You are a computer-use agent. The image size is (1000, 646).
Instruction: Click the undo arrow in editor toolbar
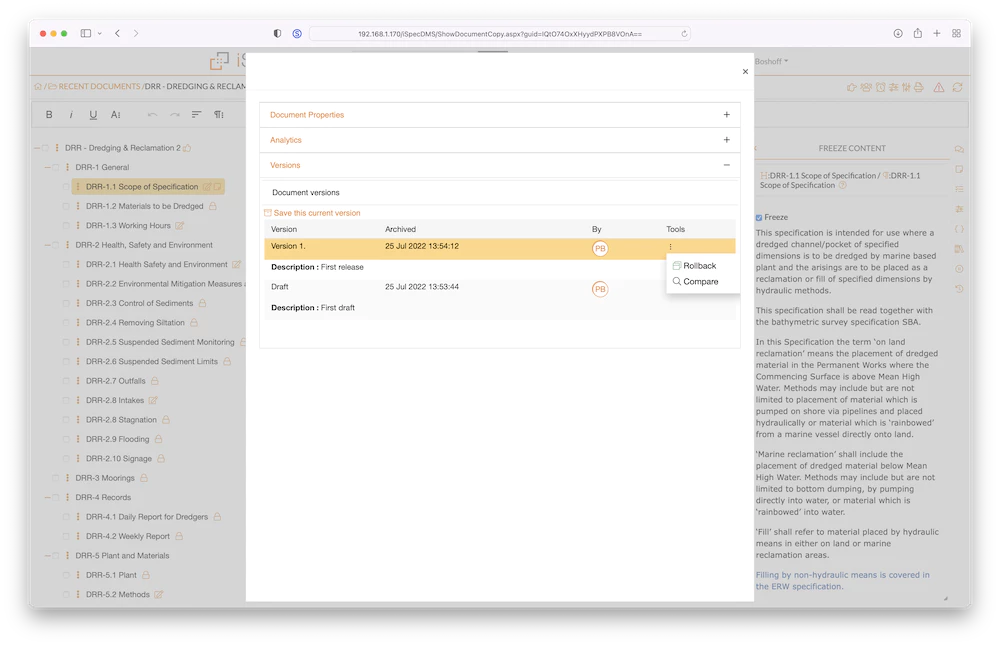click(x=152, y=115)
